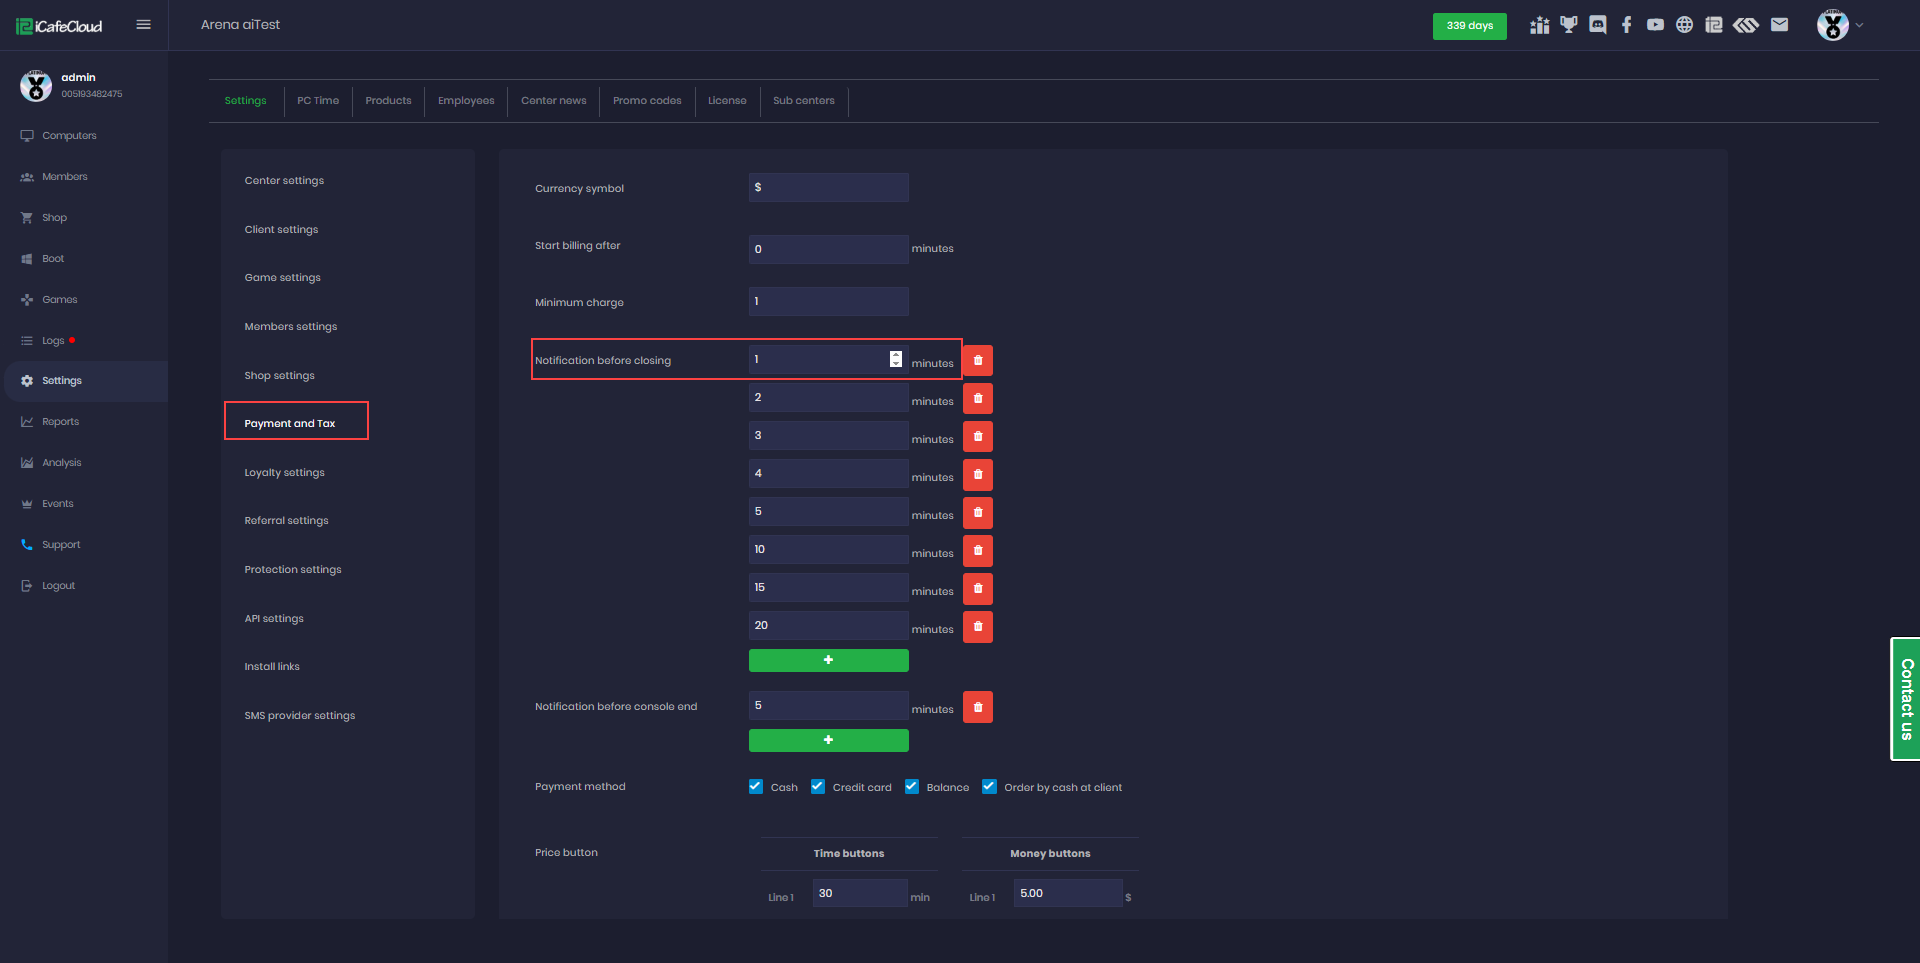
Task: Disable Order by cash at client
Action: coord(989,787)
